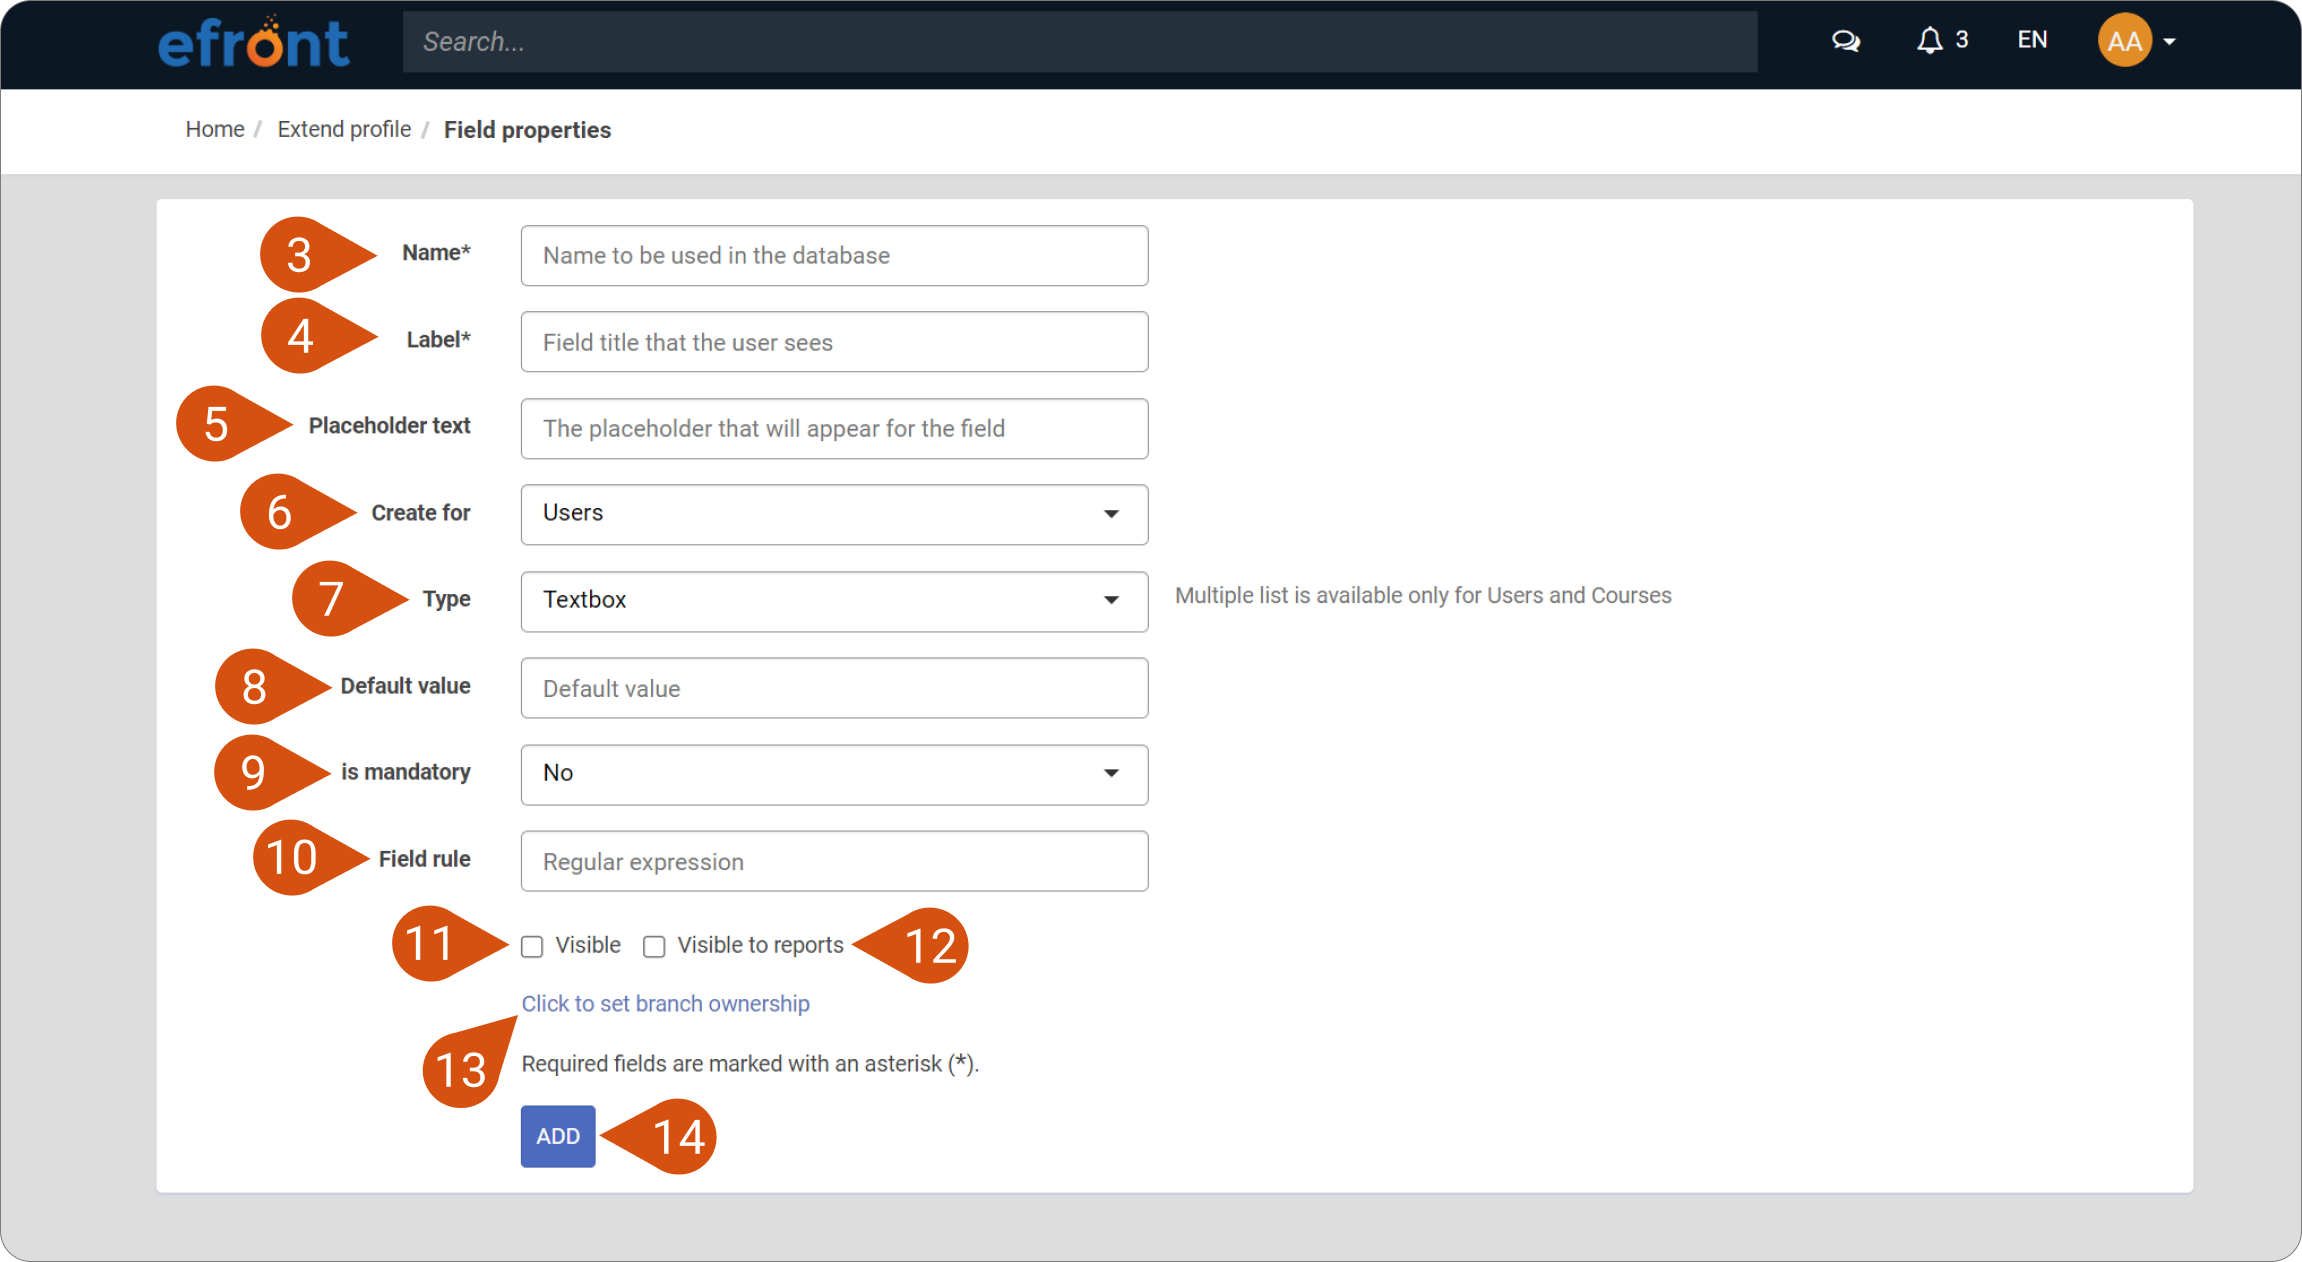Go to Home breadcrumb
2302x1262 pixels.
(x=215, y=130)
